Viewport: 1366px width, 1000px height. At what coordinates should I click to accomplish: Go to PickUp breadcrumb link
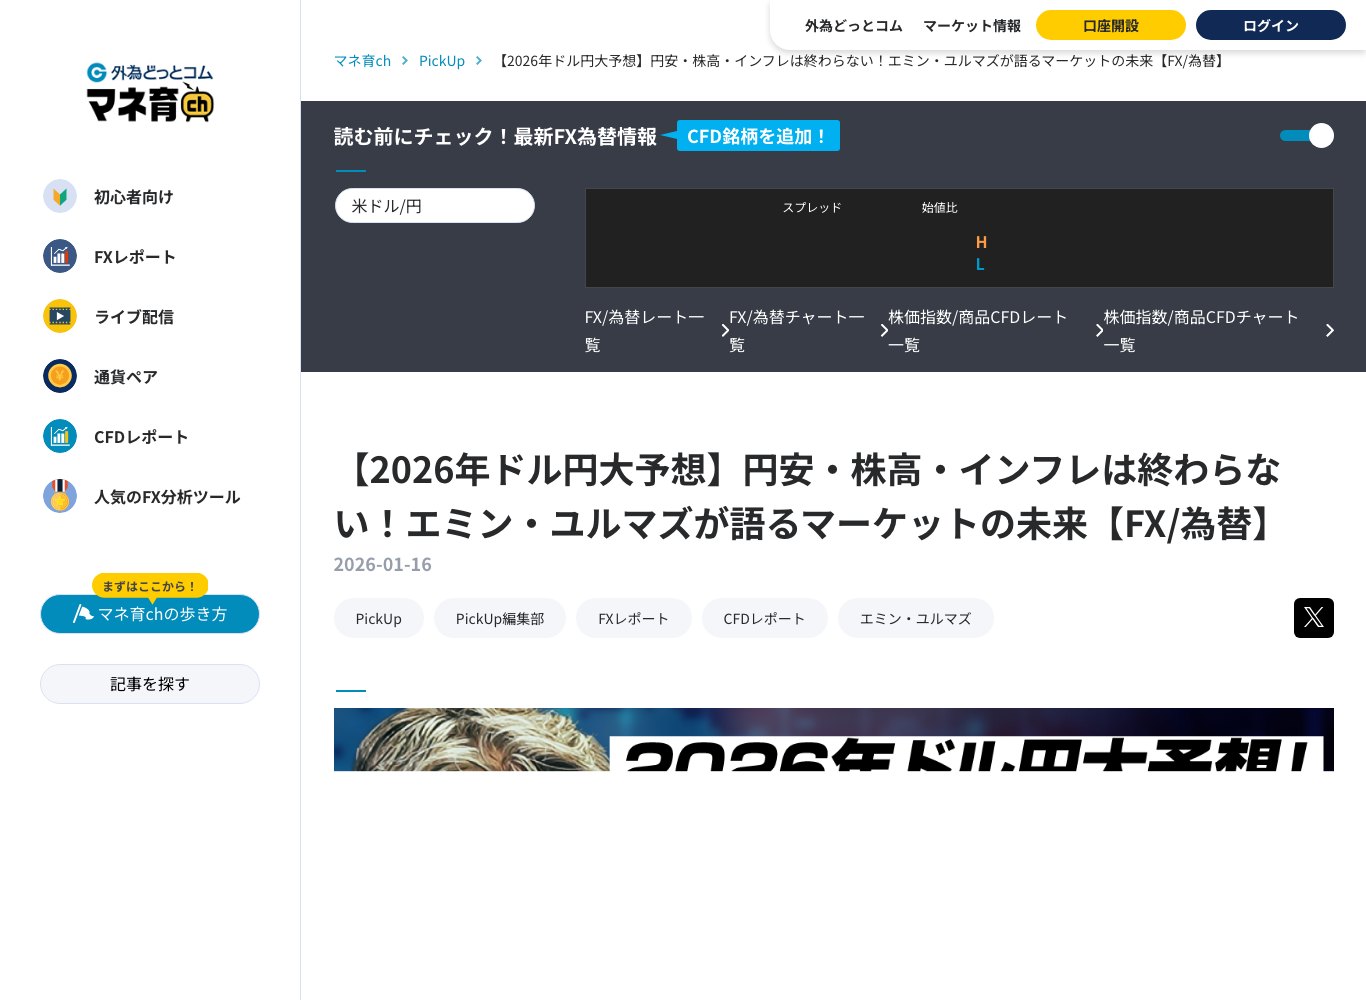tap(442, 61)
